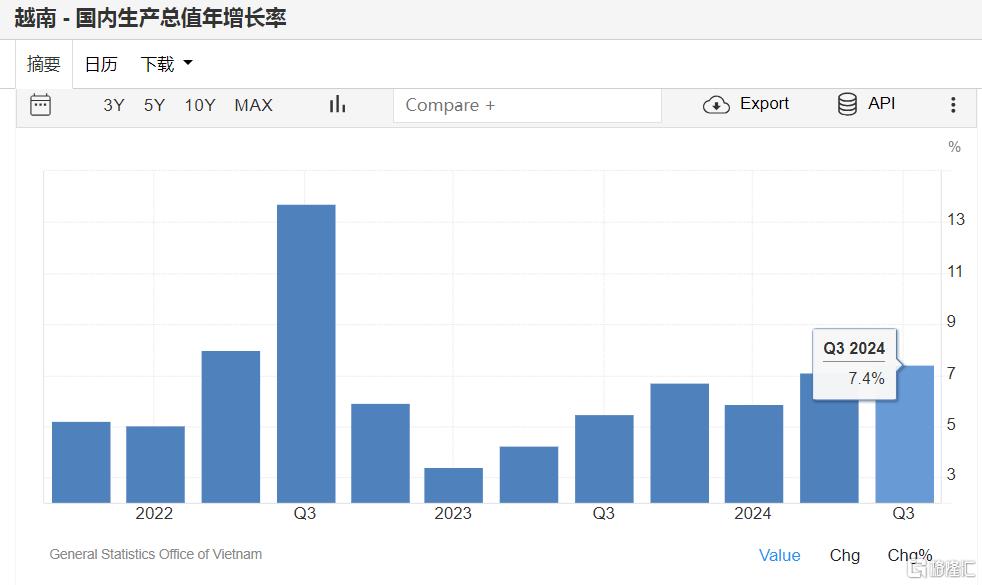This screenshot has height=585, width=982.
Task: Open the three-dot more options menu
Action: click(x=953, y=105)
